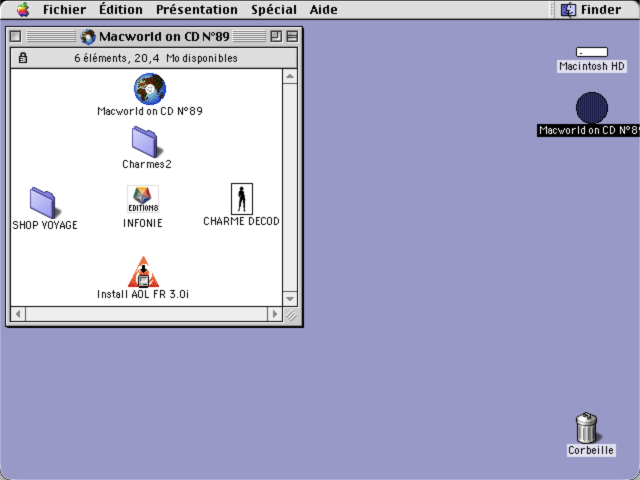
Task: Click the Charmes2 folder label
Action: [x=147, y=164]
